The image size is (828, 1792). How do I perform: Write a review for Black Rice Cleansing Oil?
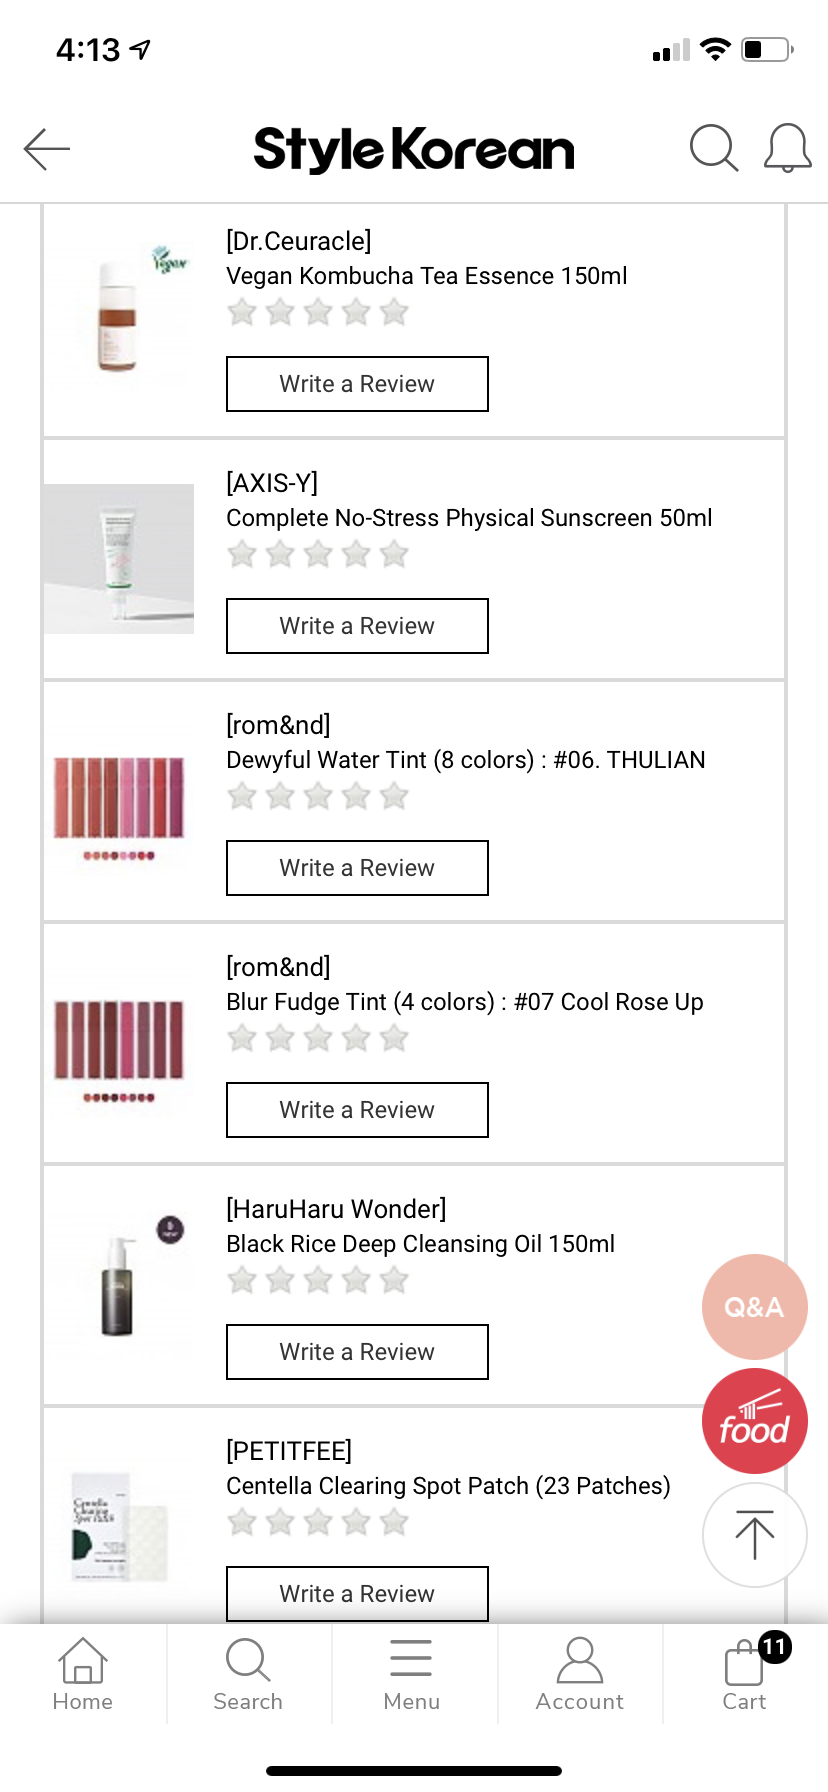[x=357, y=1352]
